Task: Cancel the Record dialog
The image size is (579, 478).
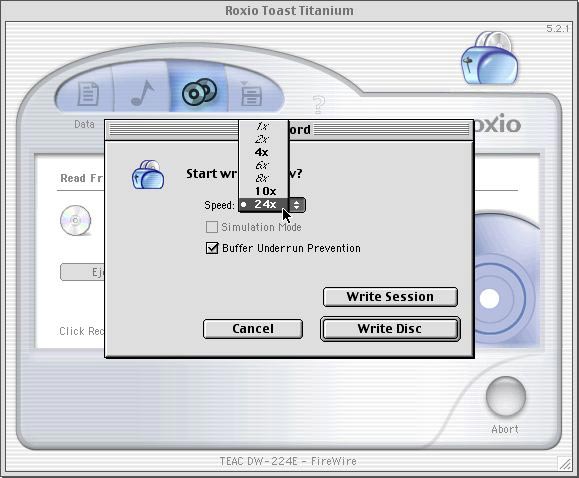Action: pos(253,329)
